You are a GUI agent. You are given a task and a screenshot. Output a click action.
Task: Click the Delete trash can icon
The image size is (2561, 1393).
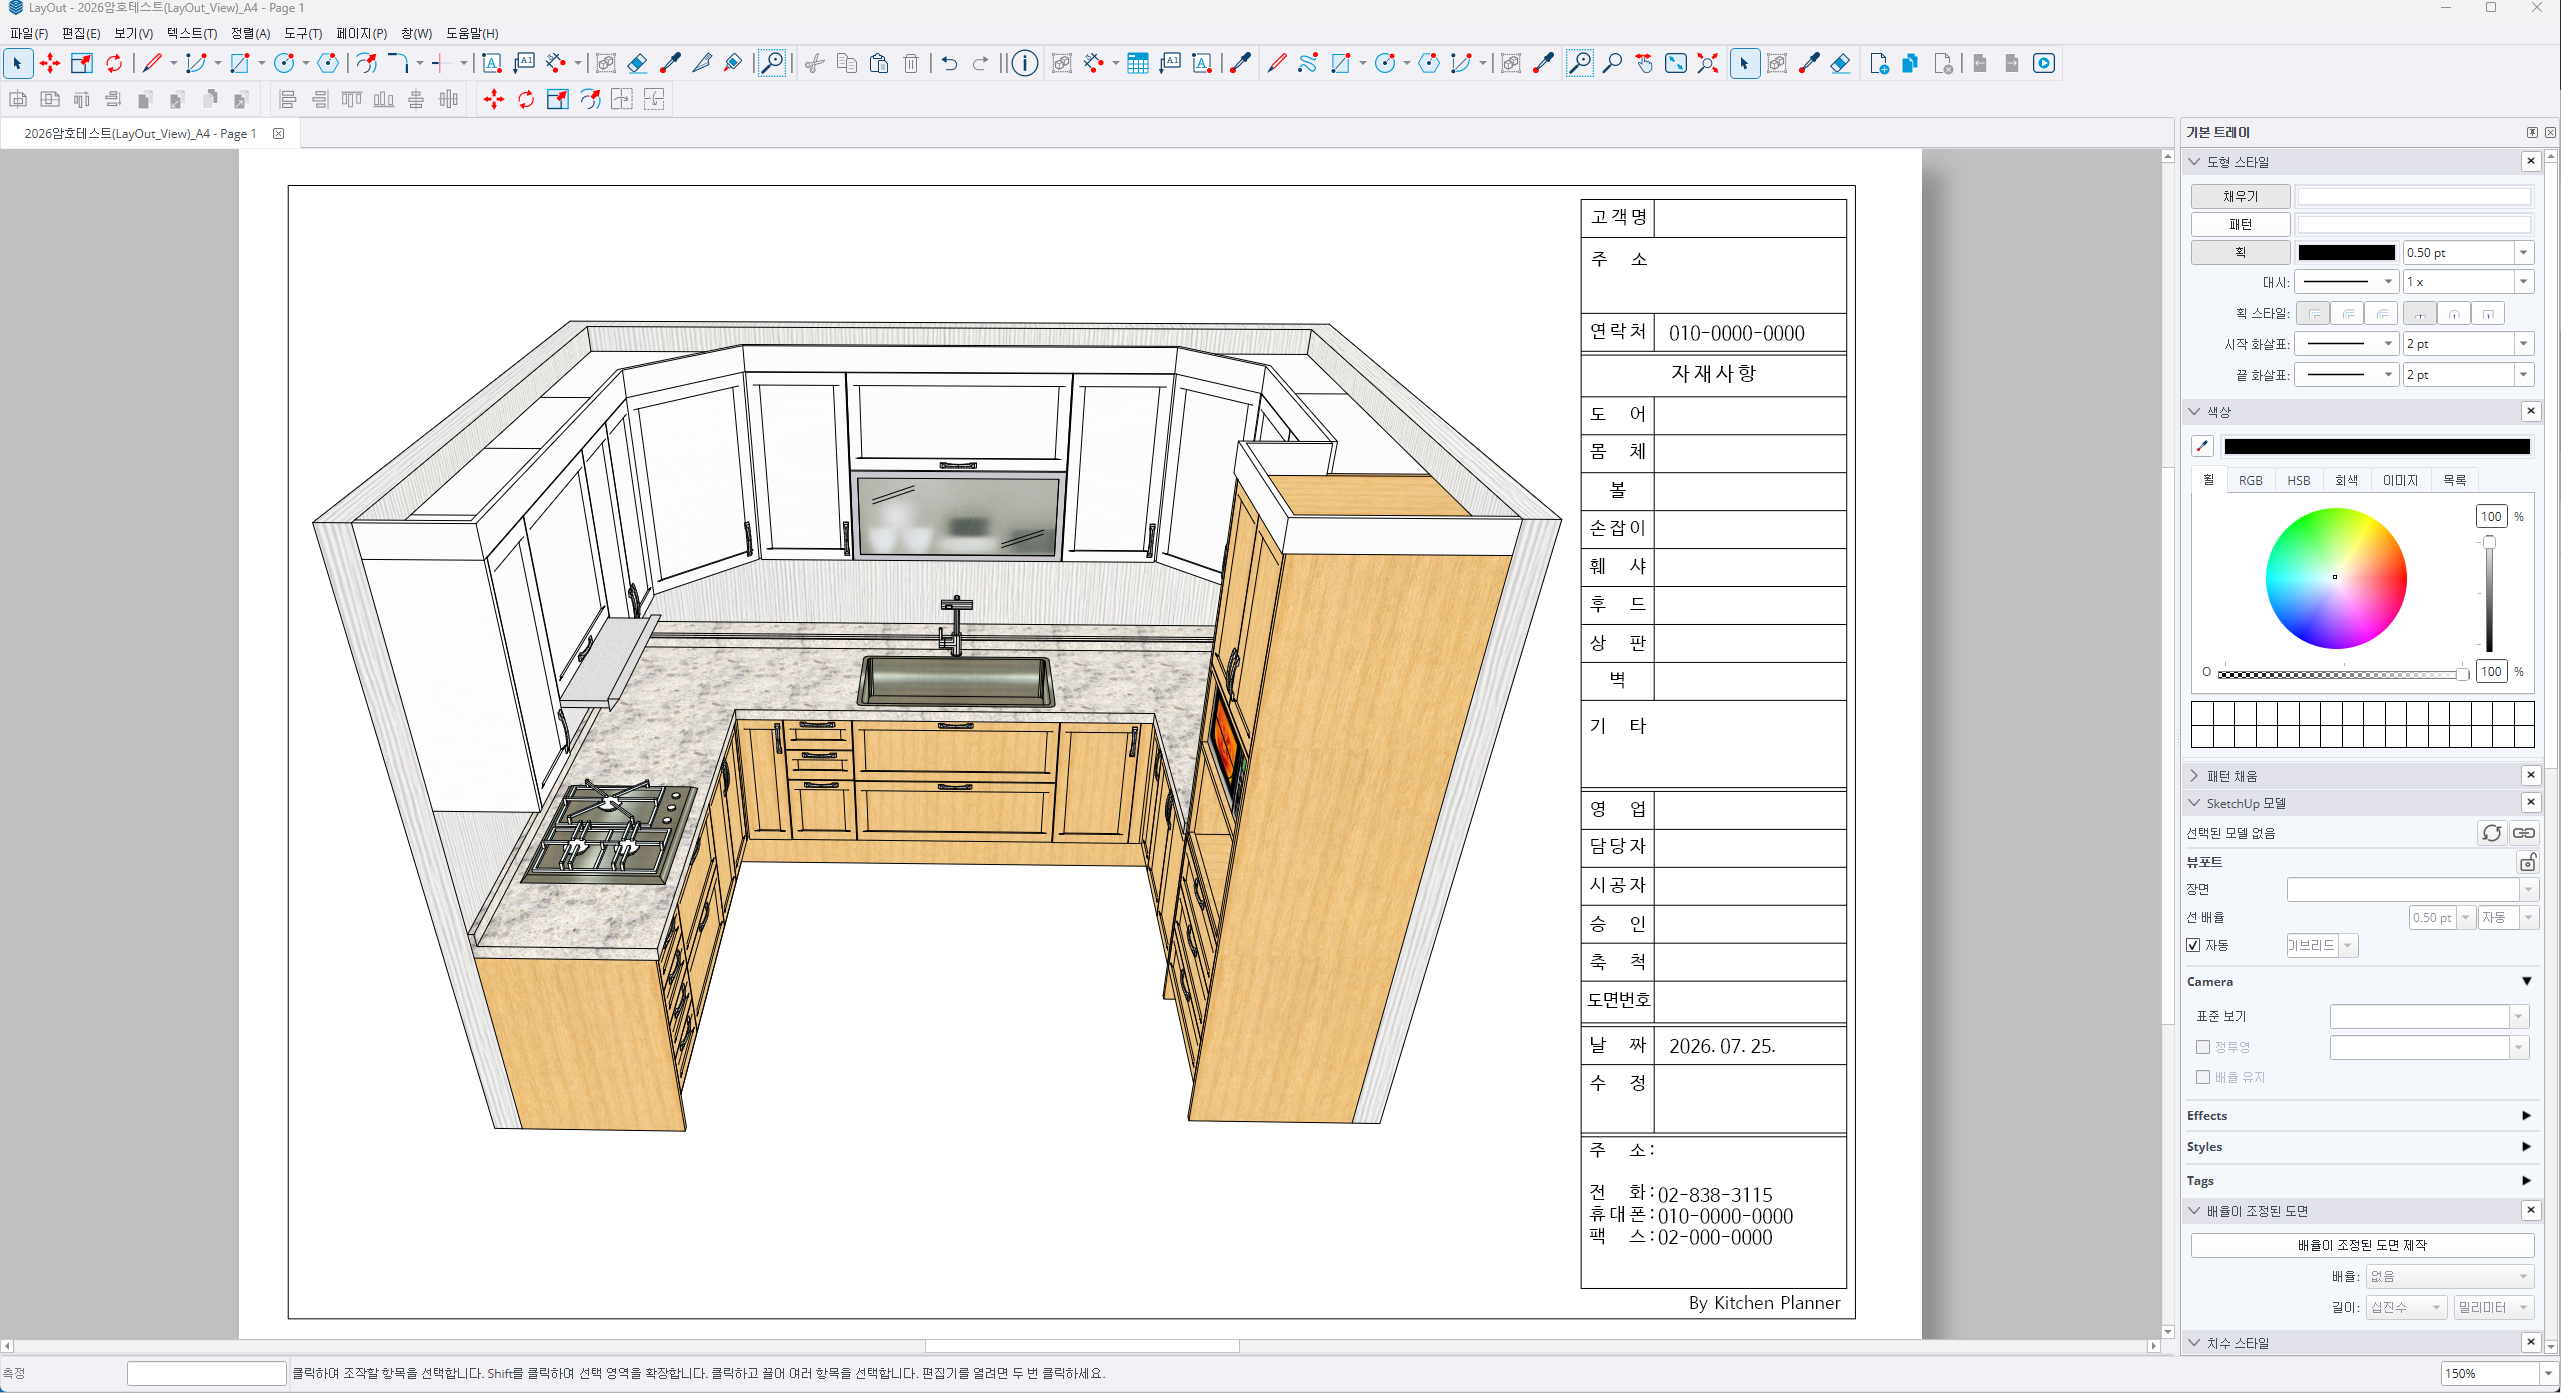911,63
